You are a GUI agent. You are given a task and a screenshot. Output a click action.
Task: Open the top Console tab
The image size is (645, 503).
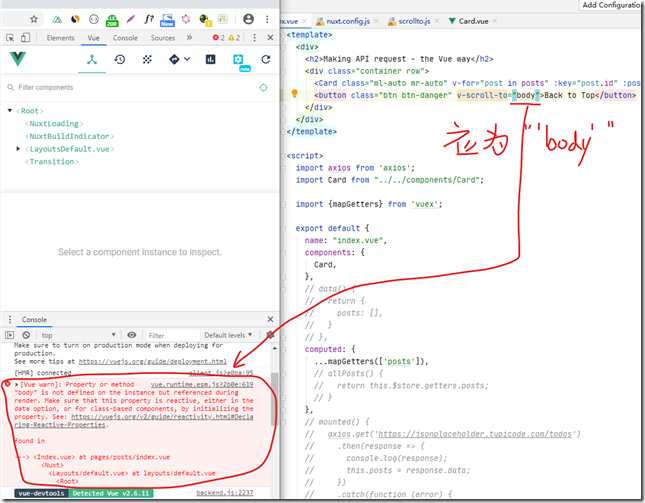tap(125, 38)
